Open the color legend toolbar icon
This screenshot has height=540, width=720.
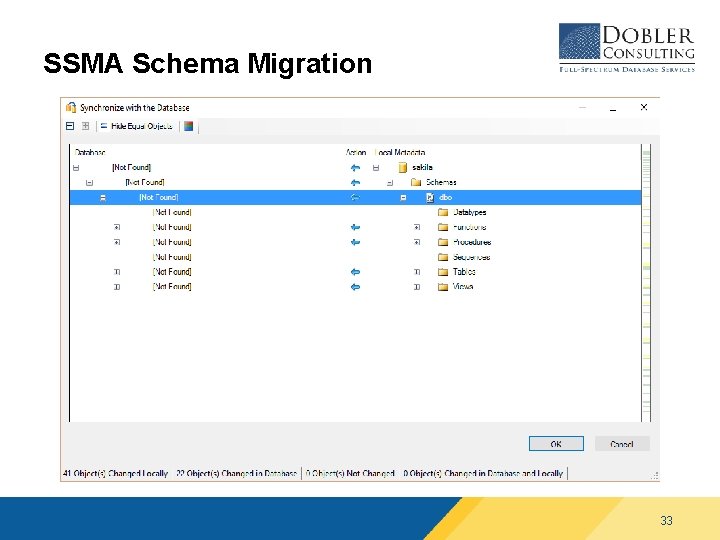(188, 126)
